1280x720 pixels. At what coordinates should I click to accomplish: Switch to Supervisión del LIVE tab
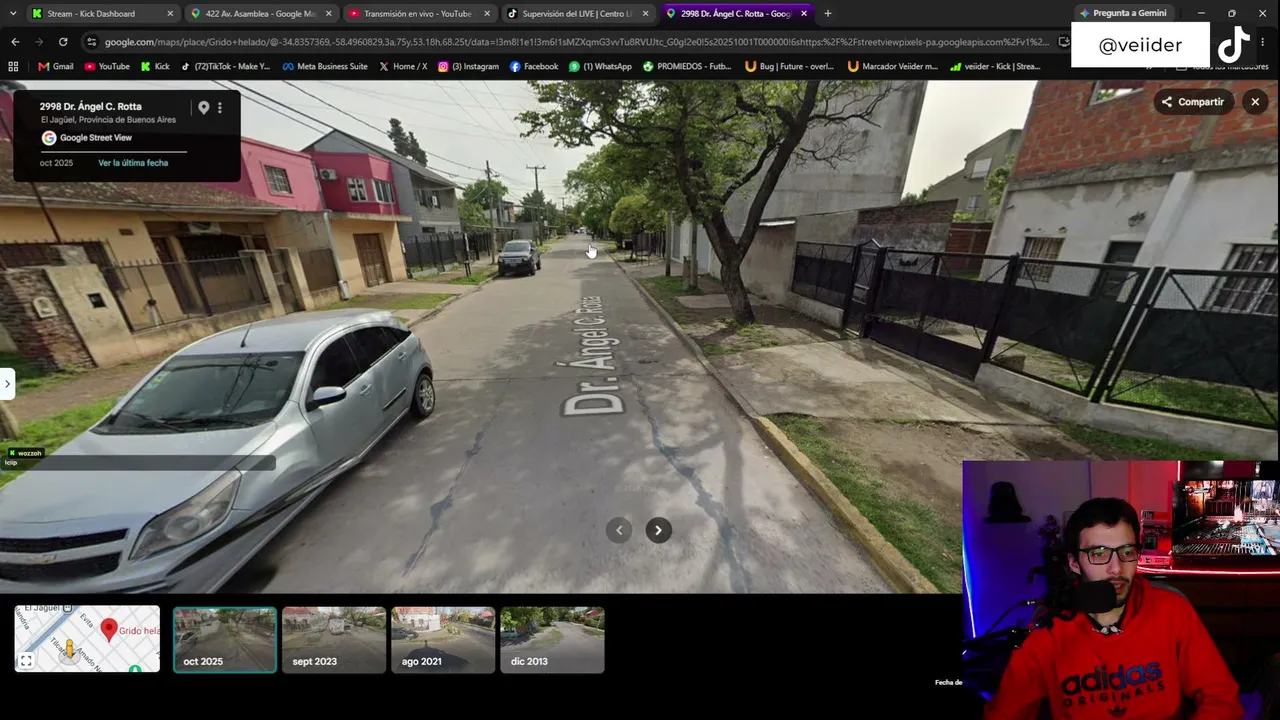tap(577, 14)
